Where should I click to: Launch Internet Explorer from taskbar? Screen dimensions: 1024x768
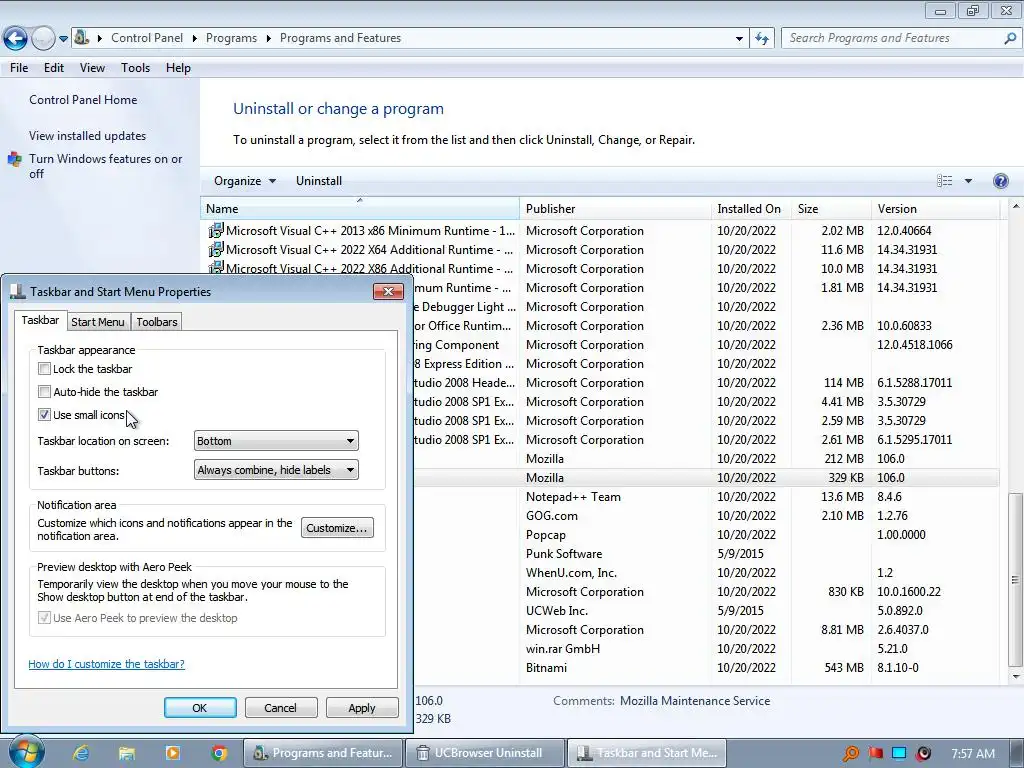coord(81,753)
